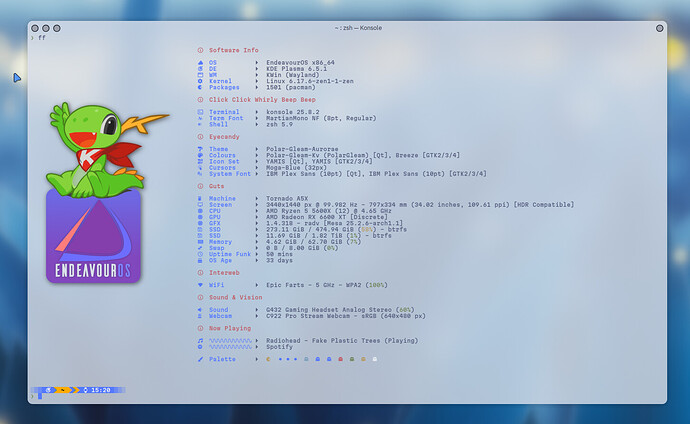The image size is (690, 424).
Task: Click '1501 (pacman)' packages value
Action: click(x=290, y=88)
